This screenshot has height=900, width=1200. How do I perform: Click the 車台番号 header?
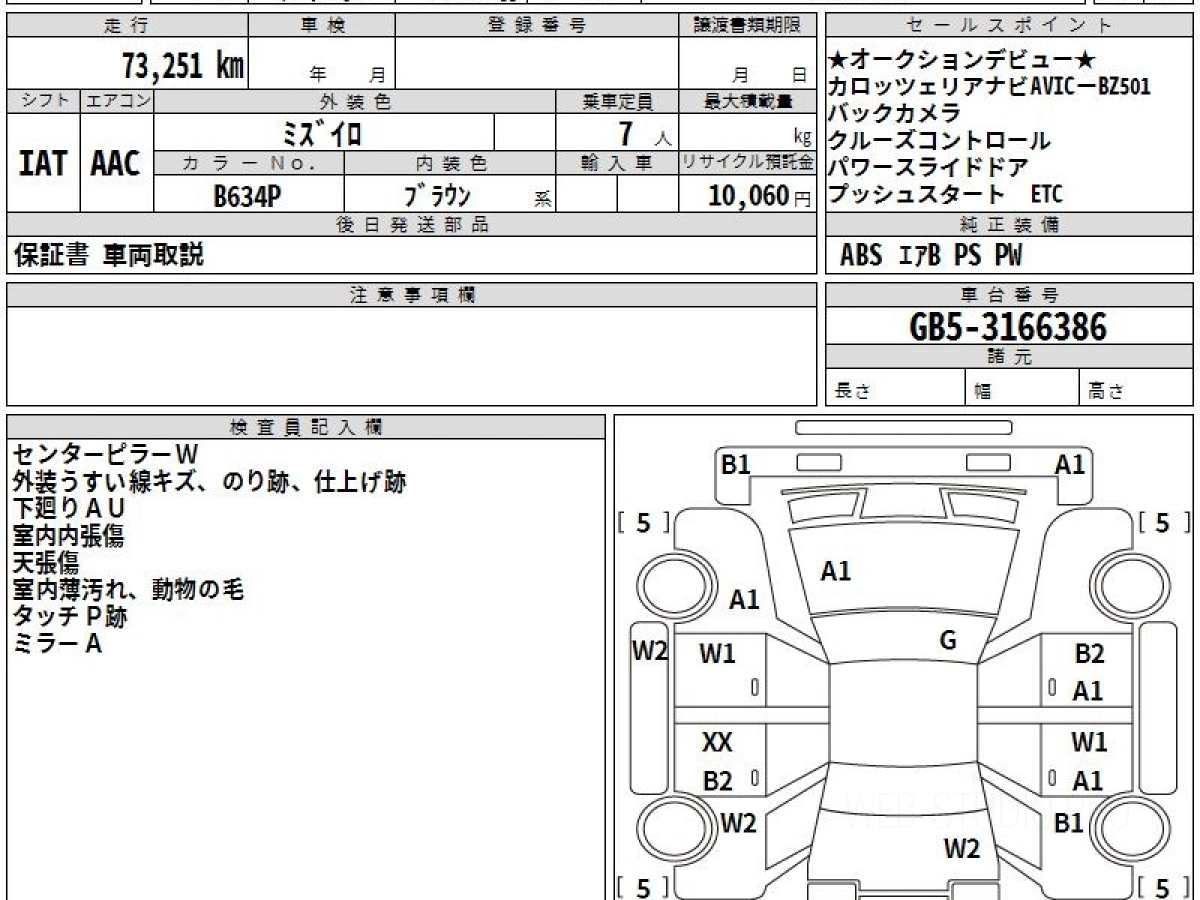tap(1009, 295)
